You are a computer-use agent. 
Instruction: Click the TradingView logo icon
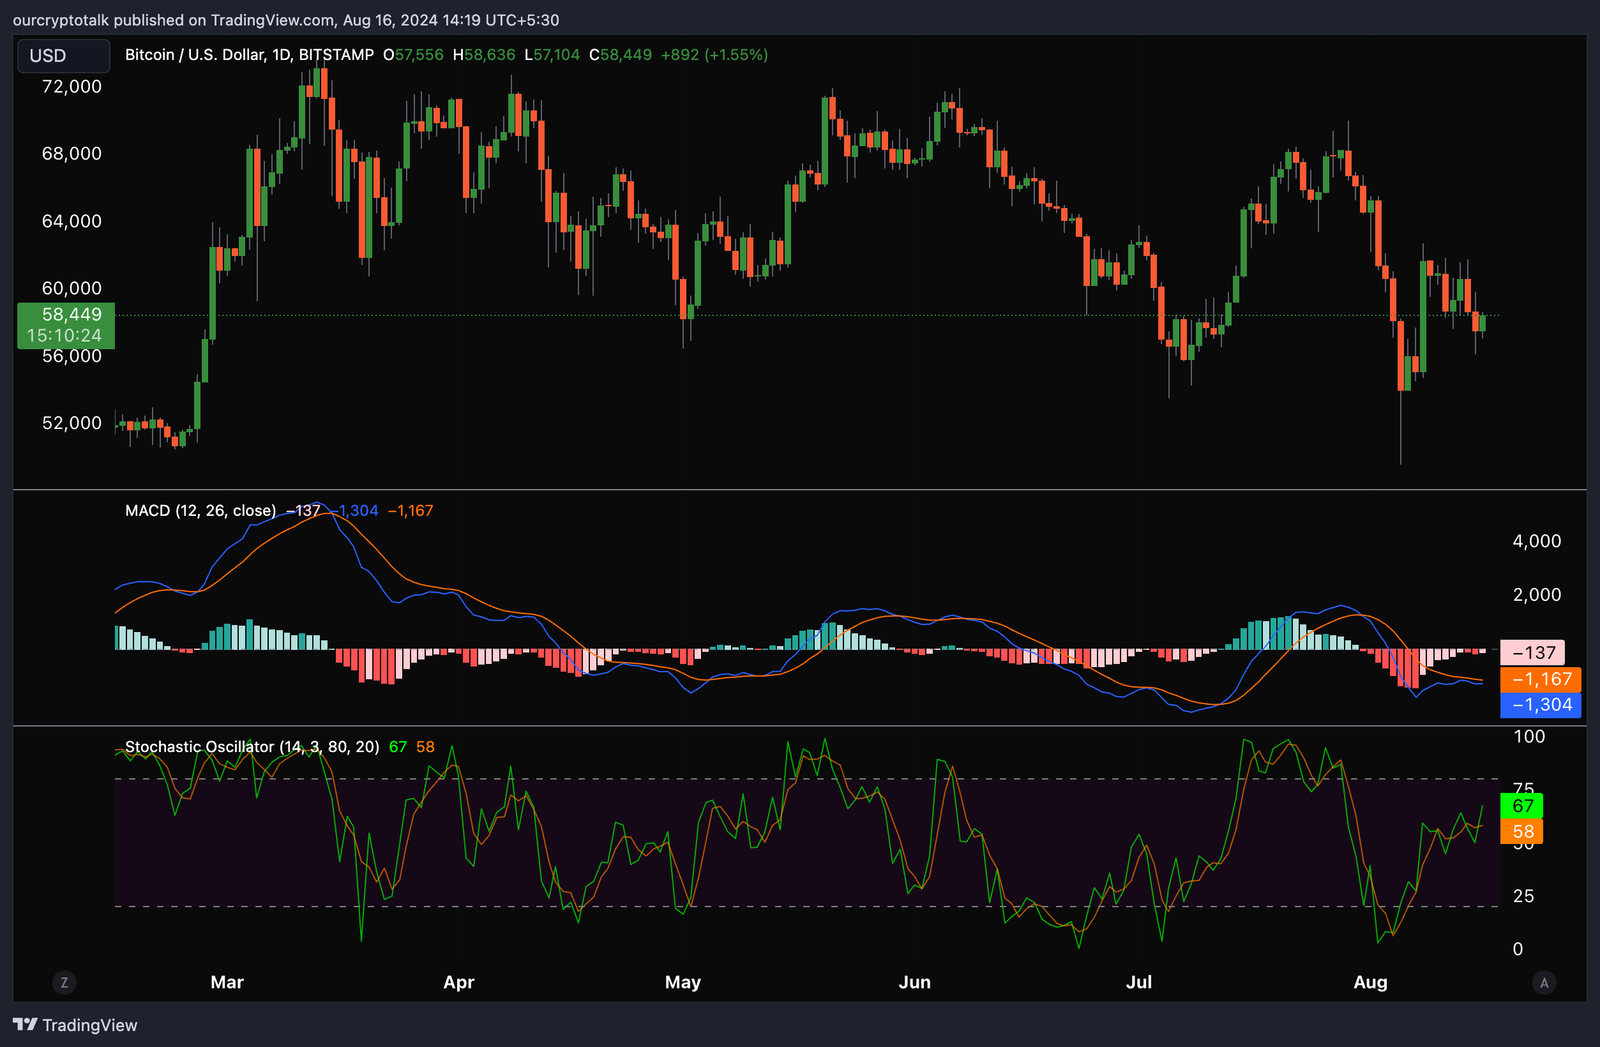(28, 1025)
